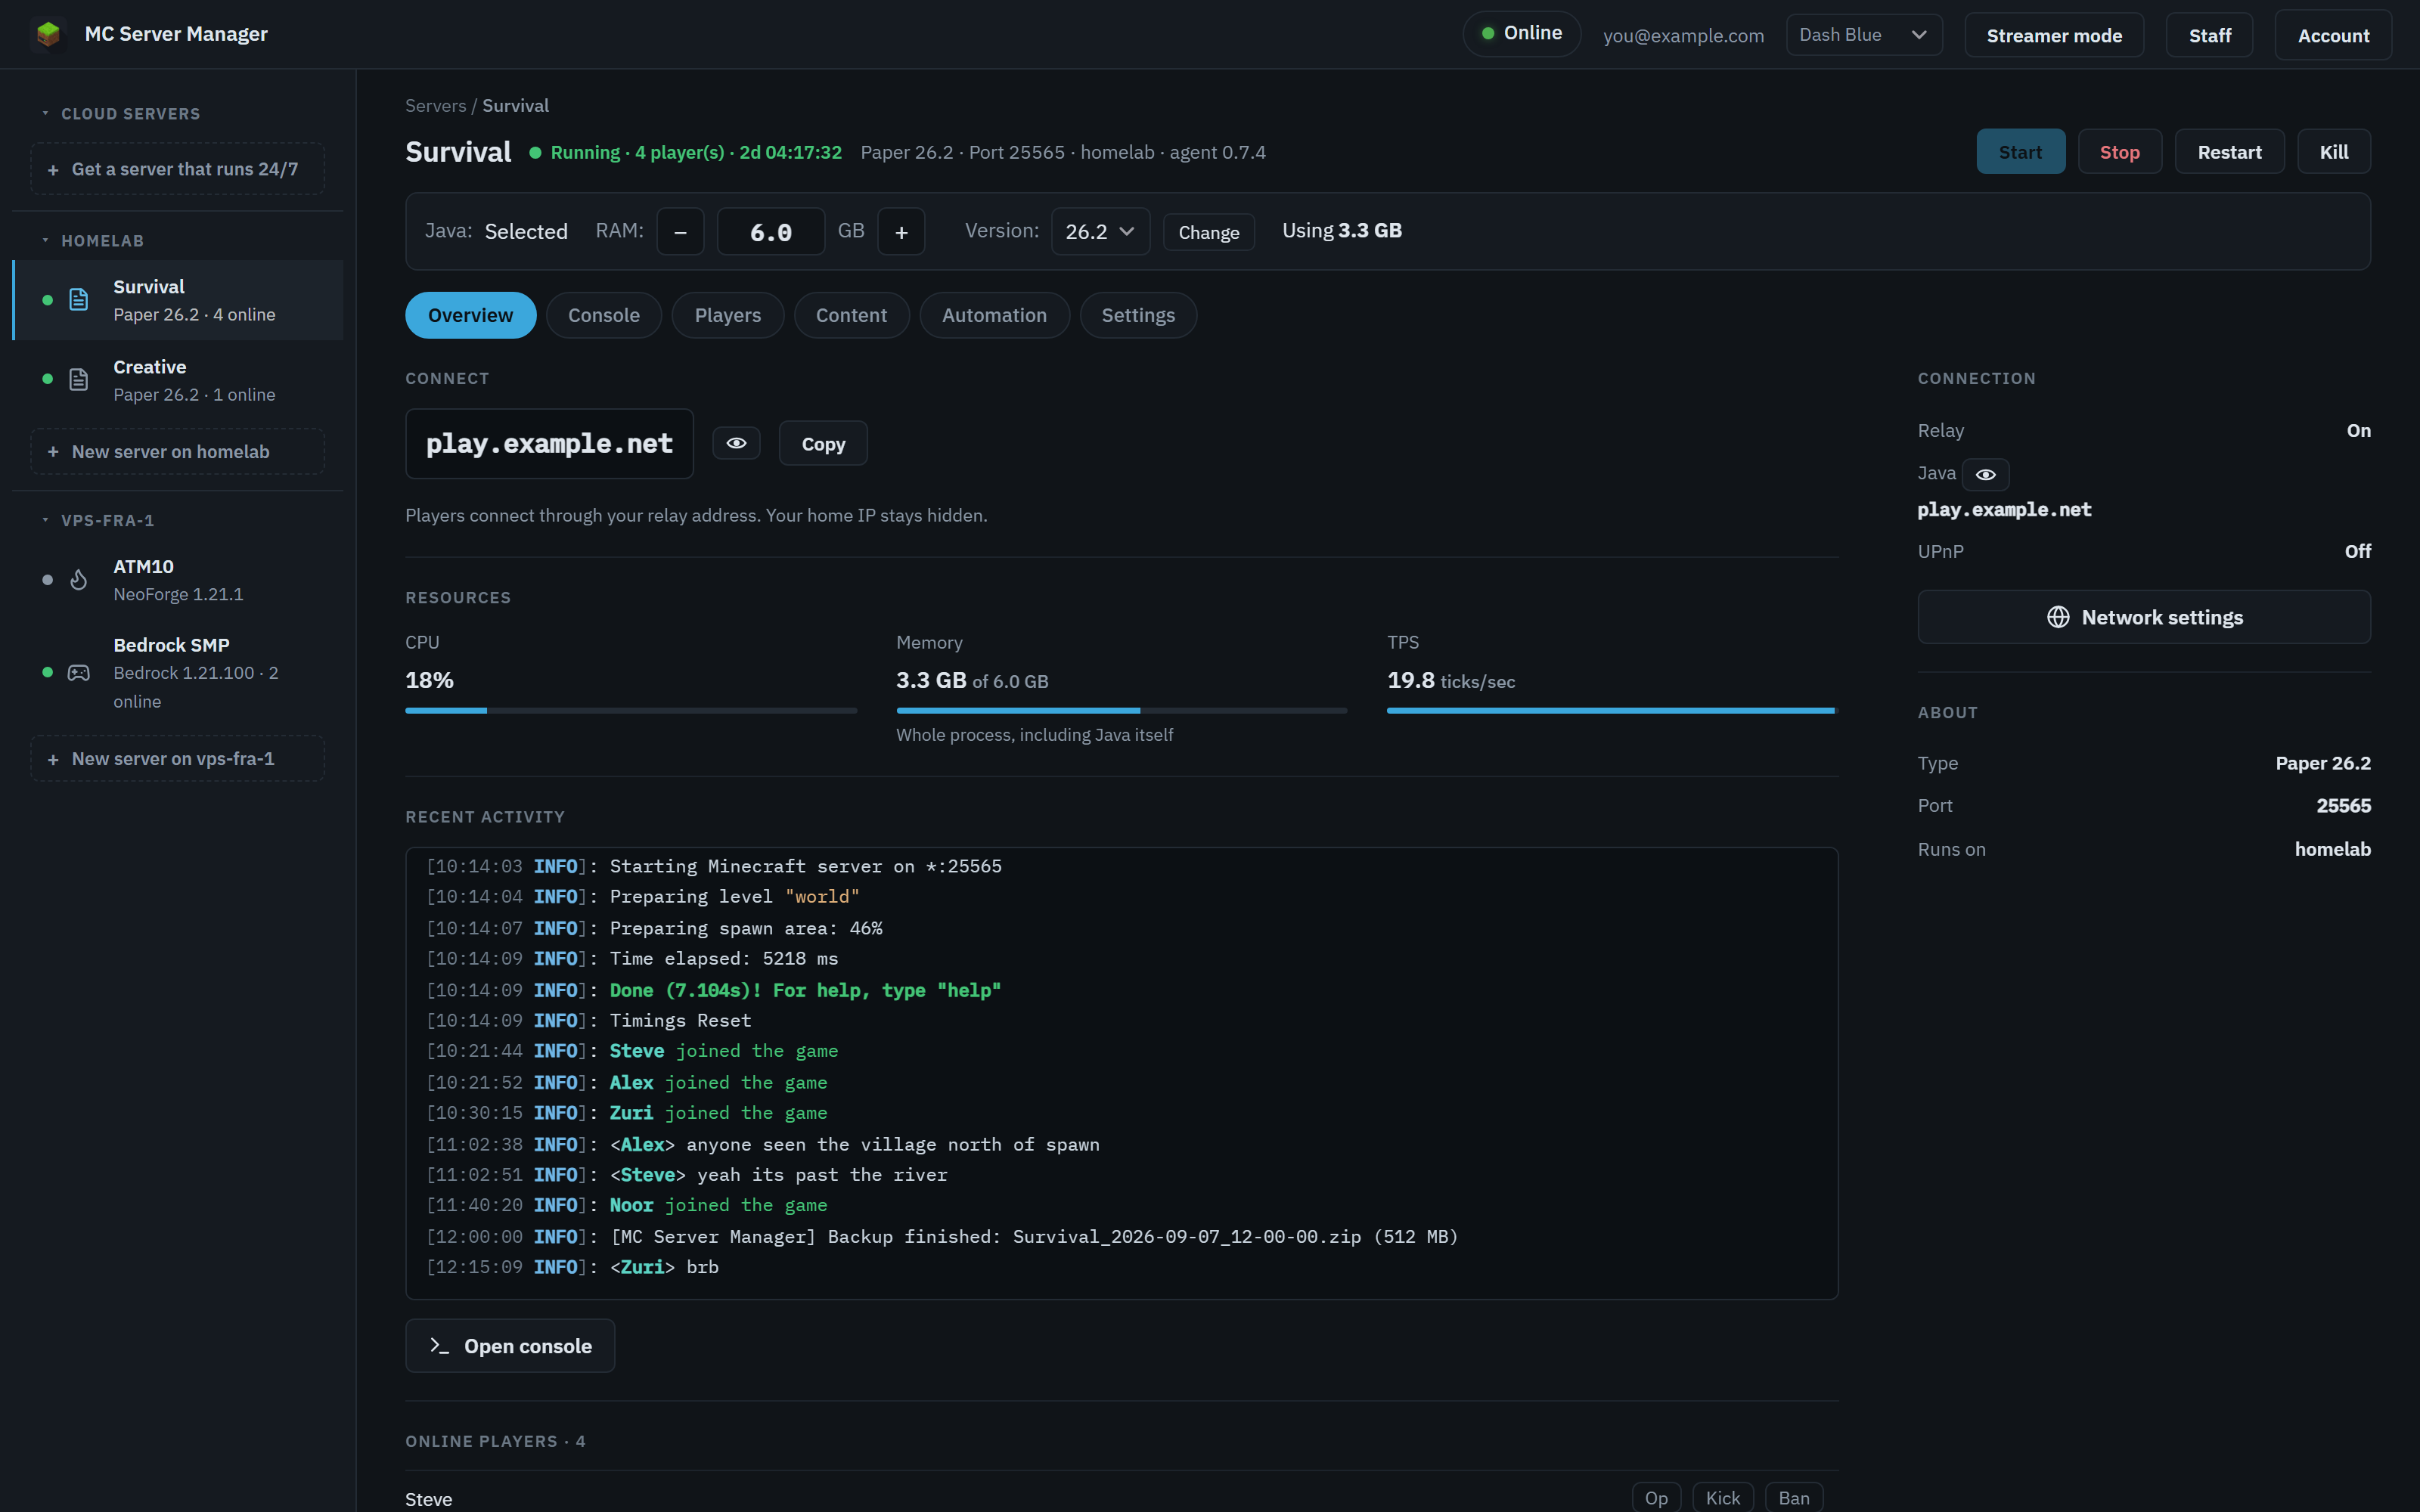
Task: Click the terminal icon on Open console
Action: 439,1346
